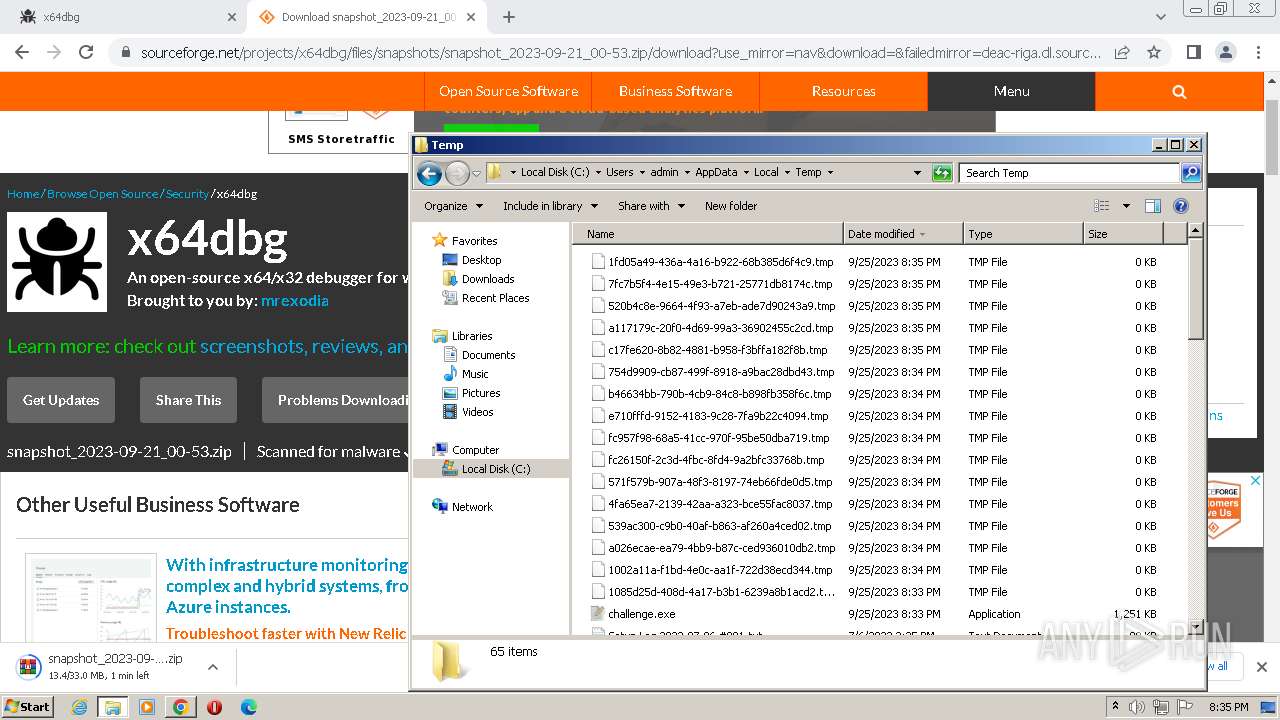Open the SourceForge Menu item
The width and height of the screenshot is (1280, 720).
click(x=1011, y=91)
